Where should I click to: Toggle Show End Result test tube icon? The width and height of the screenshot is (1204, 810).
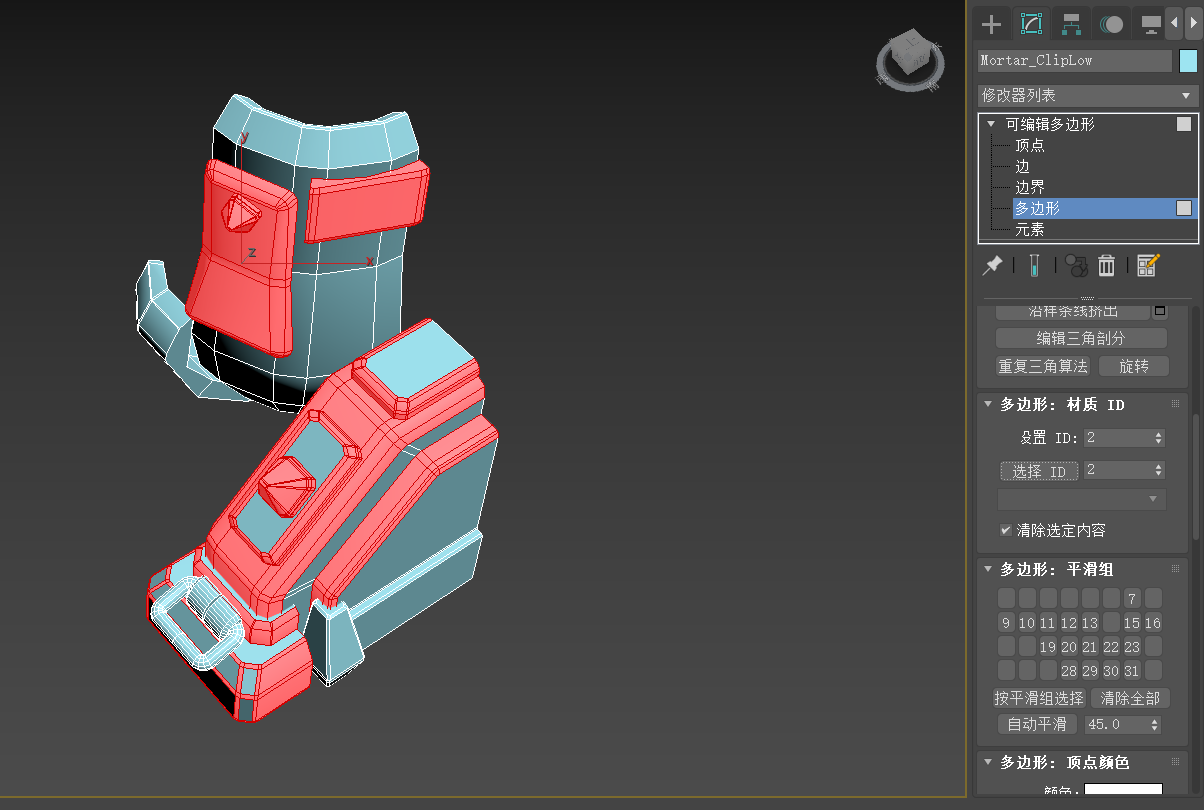pyautogui.click(x=1034, y=265)
